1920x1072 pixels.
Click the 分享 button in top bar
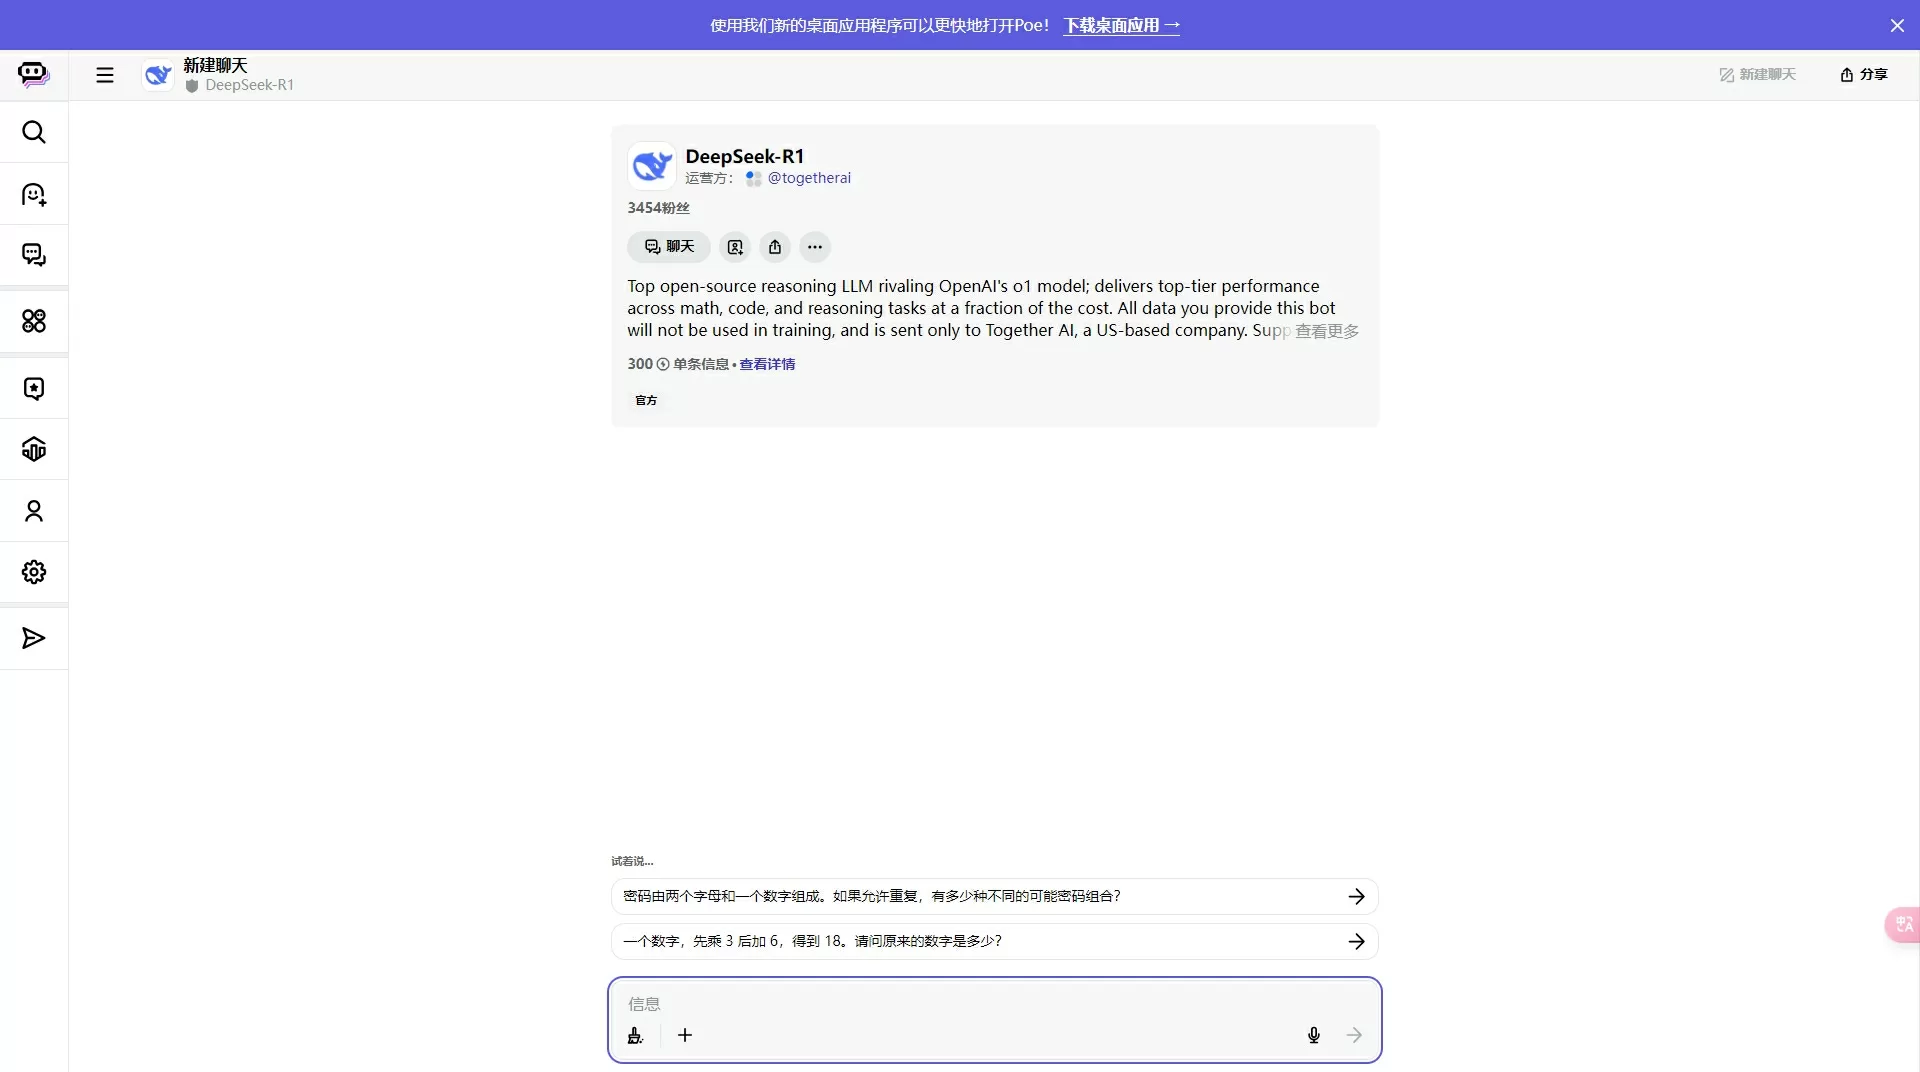[1864, 75]
